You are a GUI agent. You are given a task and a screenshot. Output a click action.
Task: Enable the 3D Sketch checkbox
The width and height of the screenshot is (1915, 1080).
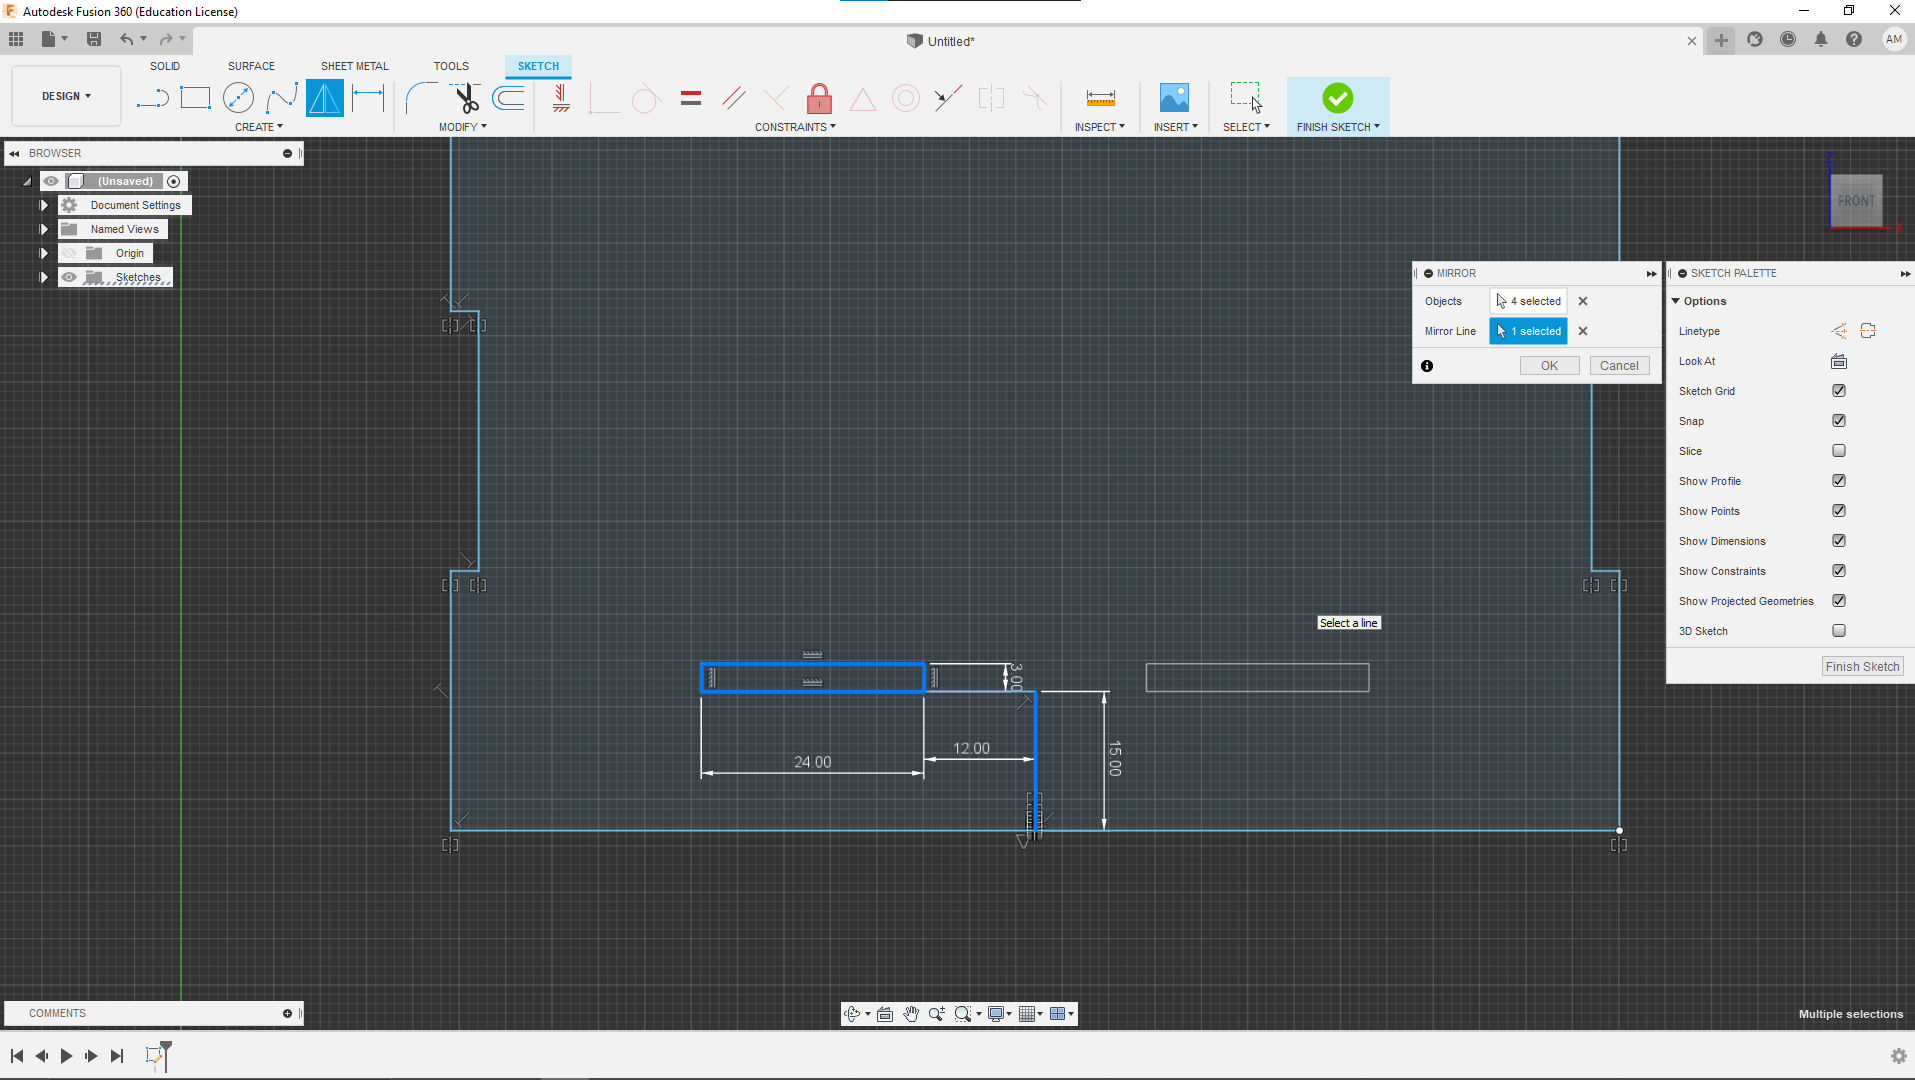pyautogui.click(x=1838, y=631)
